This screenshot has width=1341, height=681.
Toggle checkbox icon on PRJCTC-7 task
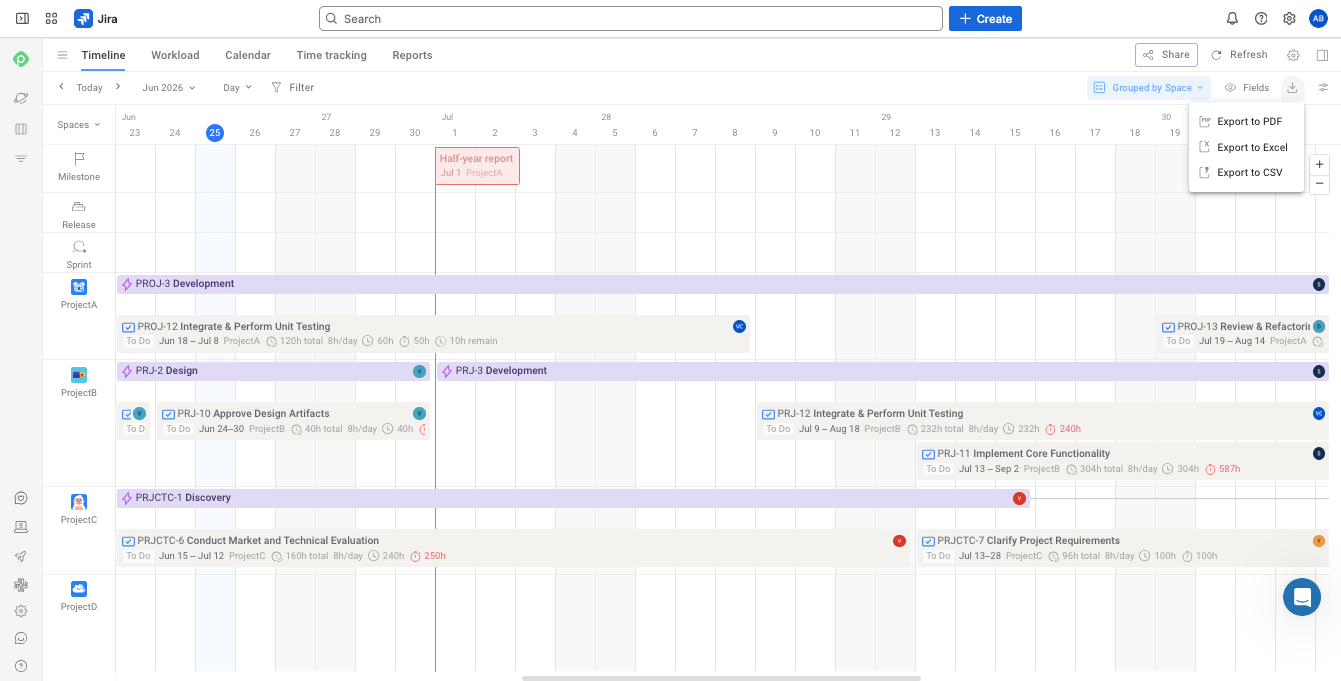pyautogui.click(x=928, y=541)
